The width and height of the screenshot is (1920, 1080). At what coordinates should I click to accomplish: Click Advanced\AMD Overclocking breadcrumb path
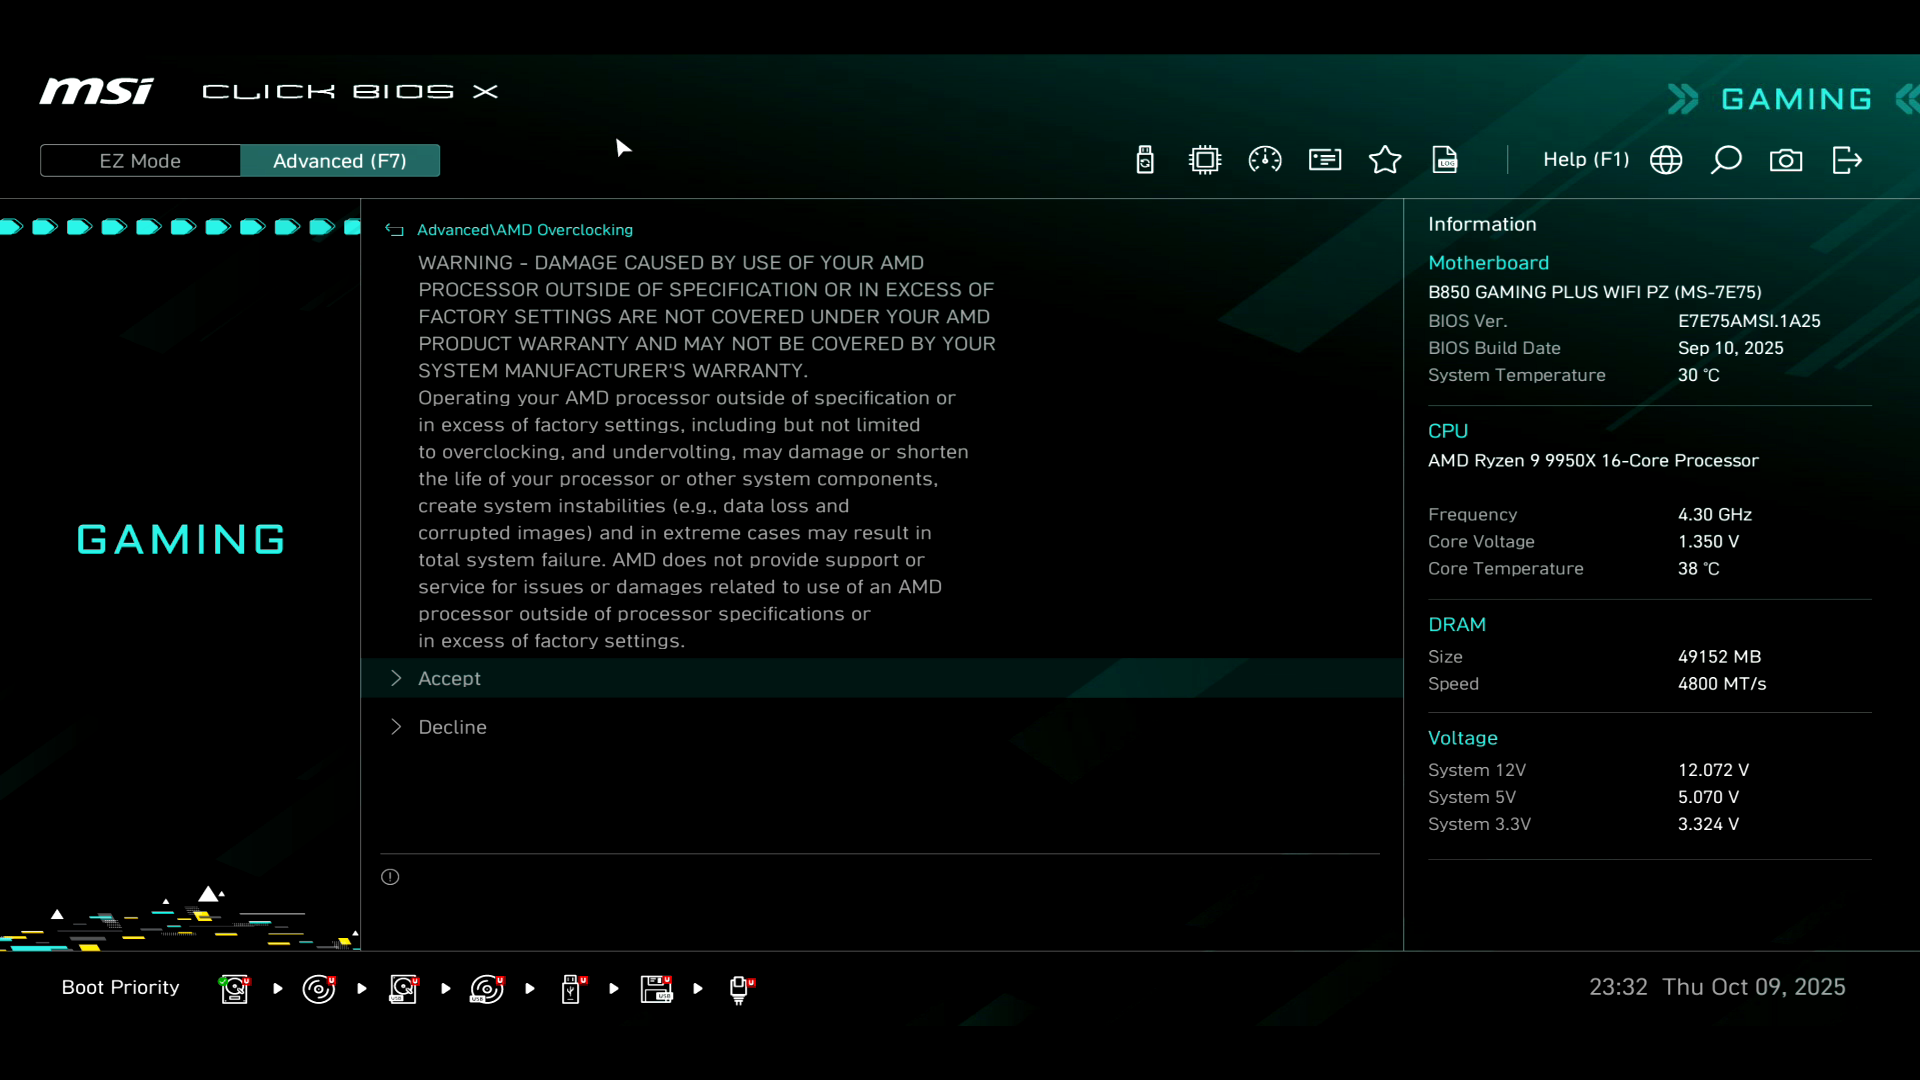(525, 230)
